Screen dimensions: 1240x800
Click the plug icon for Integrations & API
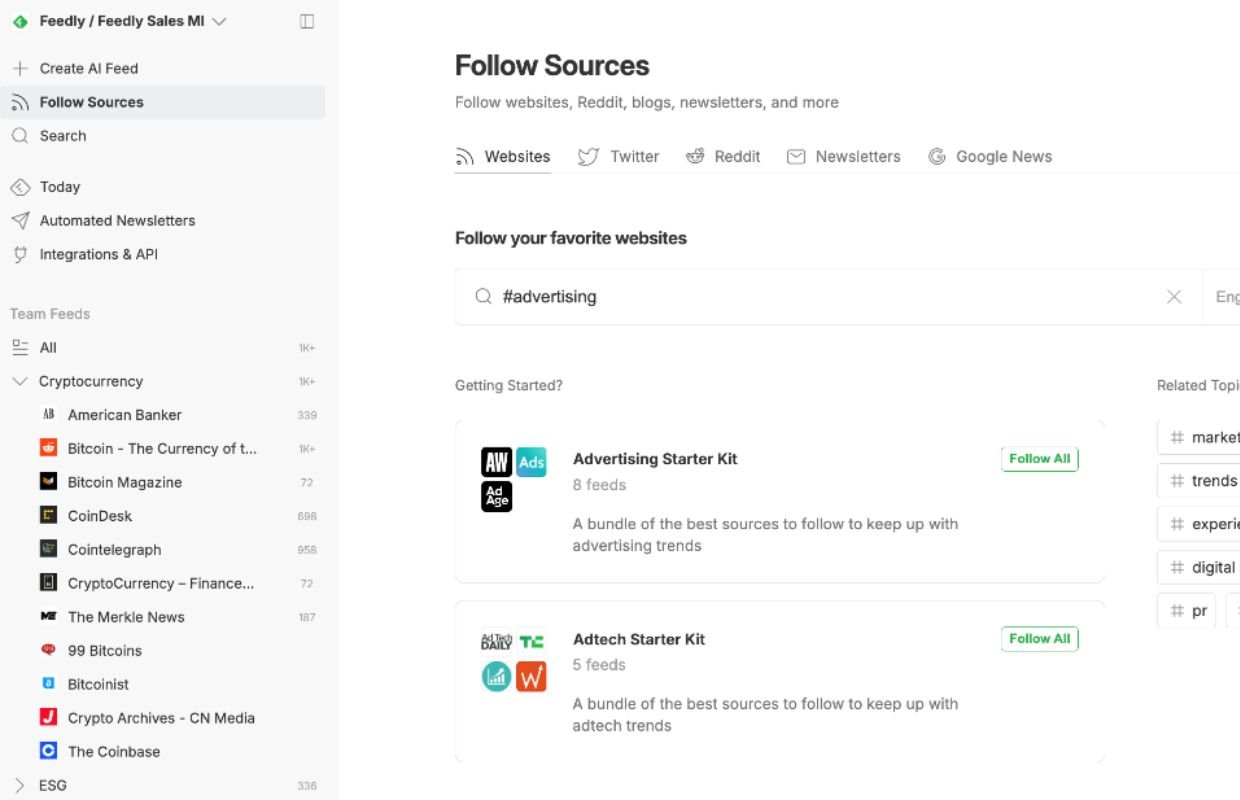[x=20, y=254]
